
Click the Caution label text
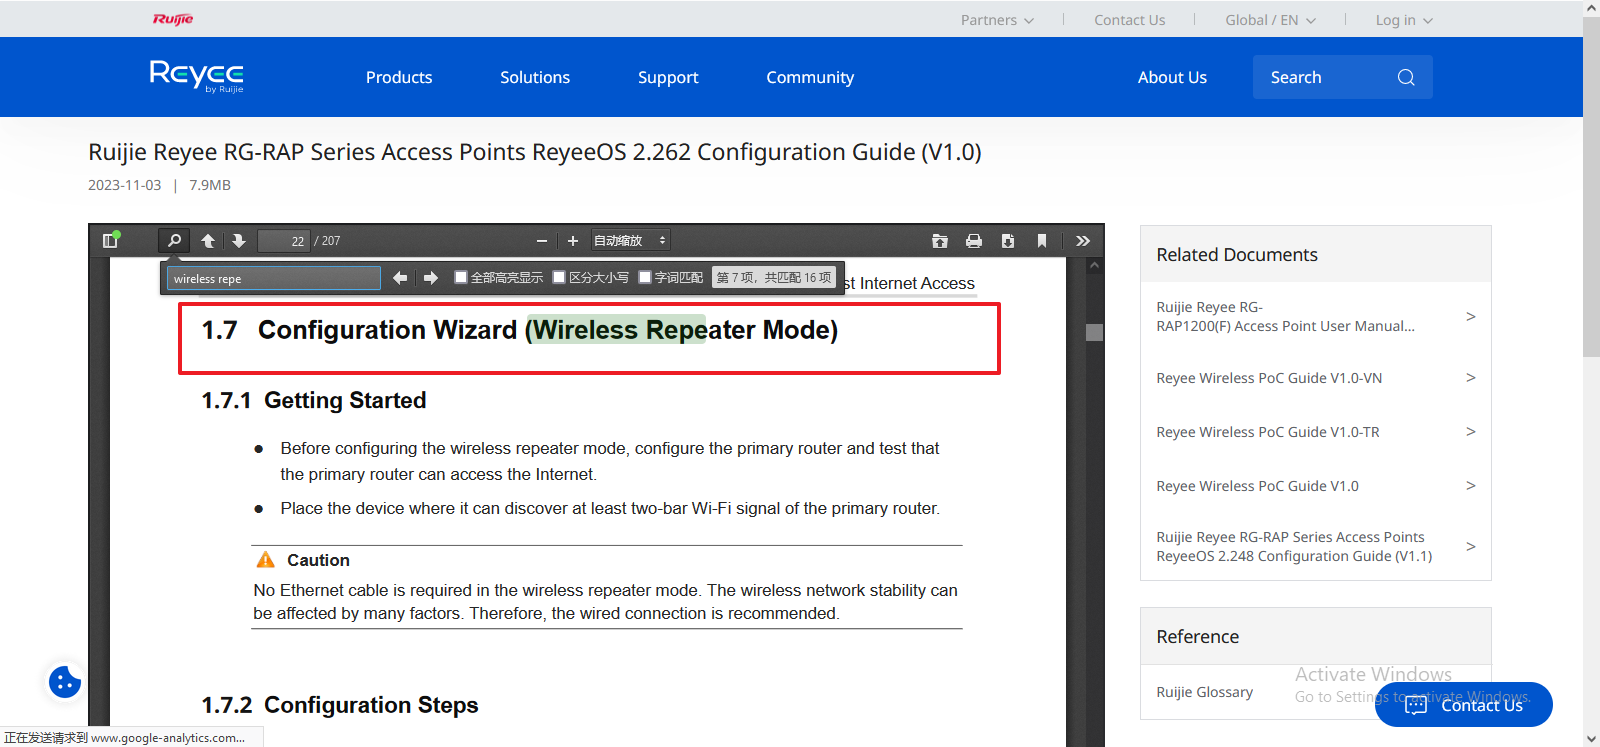318,560
